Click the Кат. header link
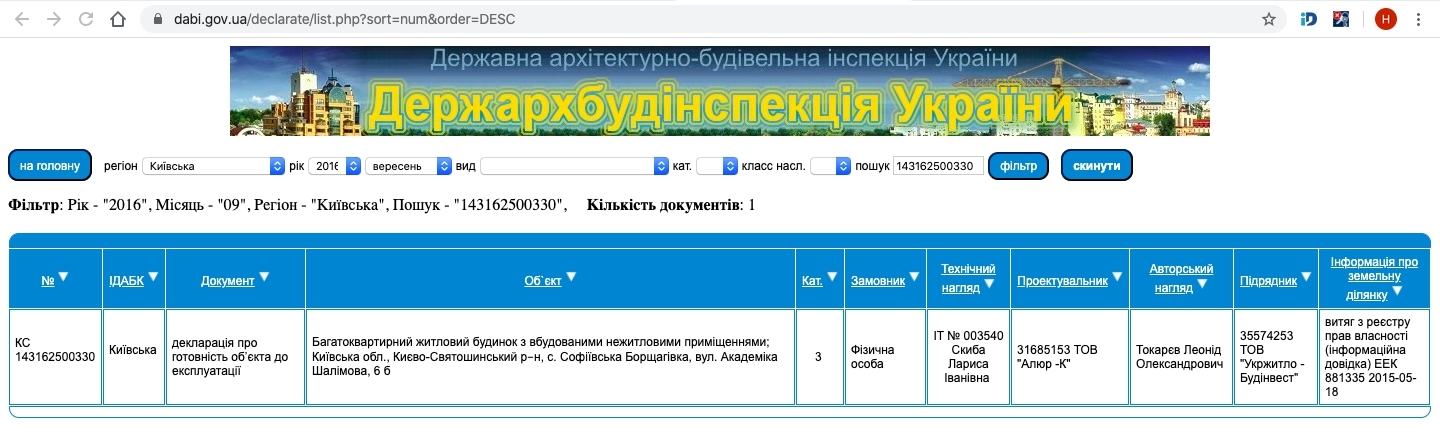 (x=812, y=281)
